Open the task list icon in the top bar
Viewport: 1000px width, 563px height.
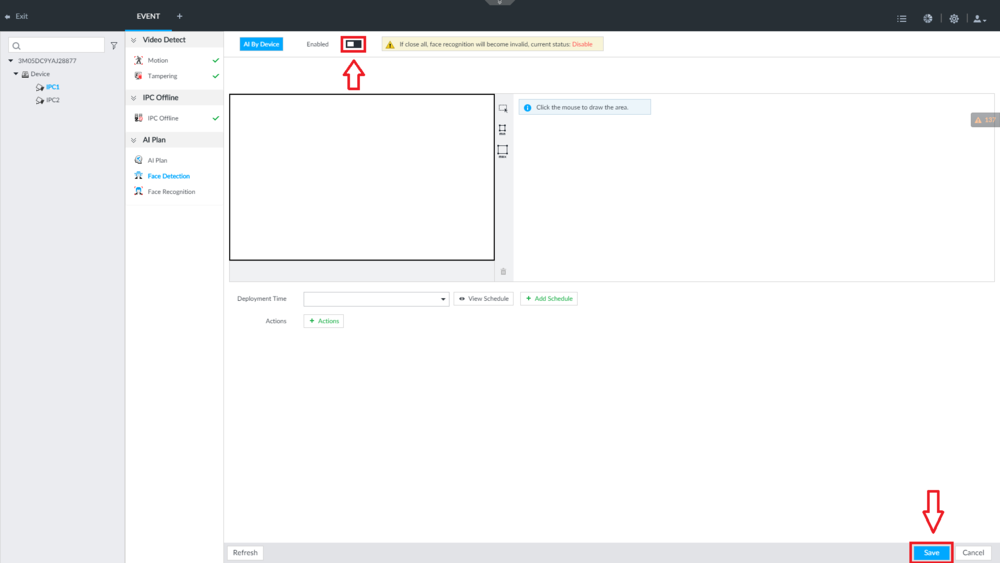pyautogui.click(x=902, y=18)
